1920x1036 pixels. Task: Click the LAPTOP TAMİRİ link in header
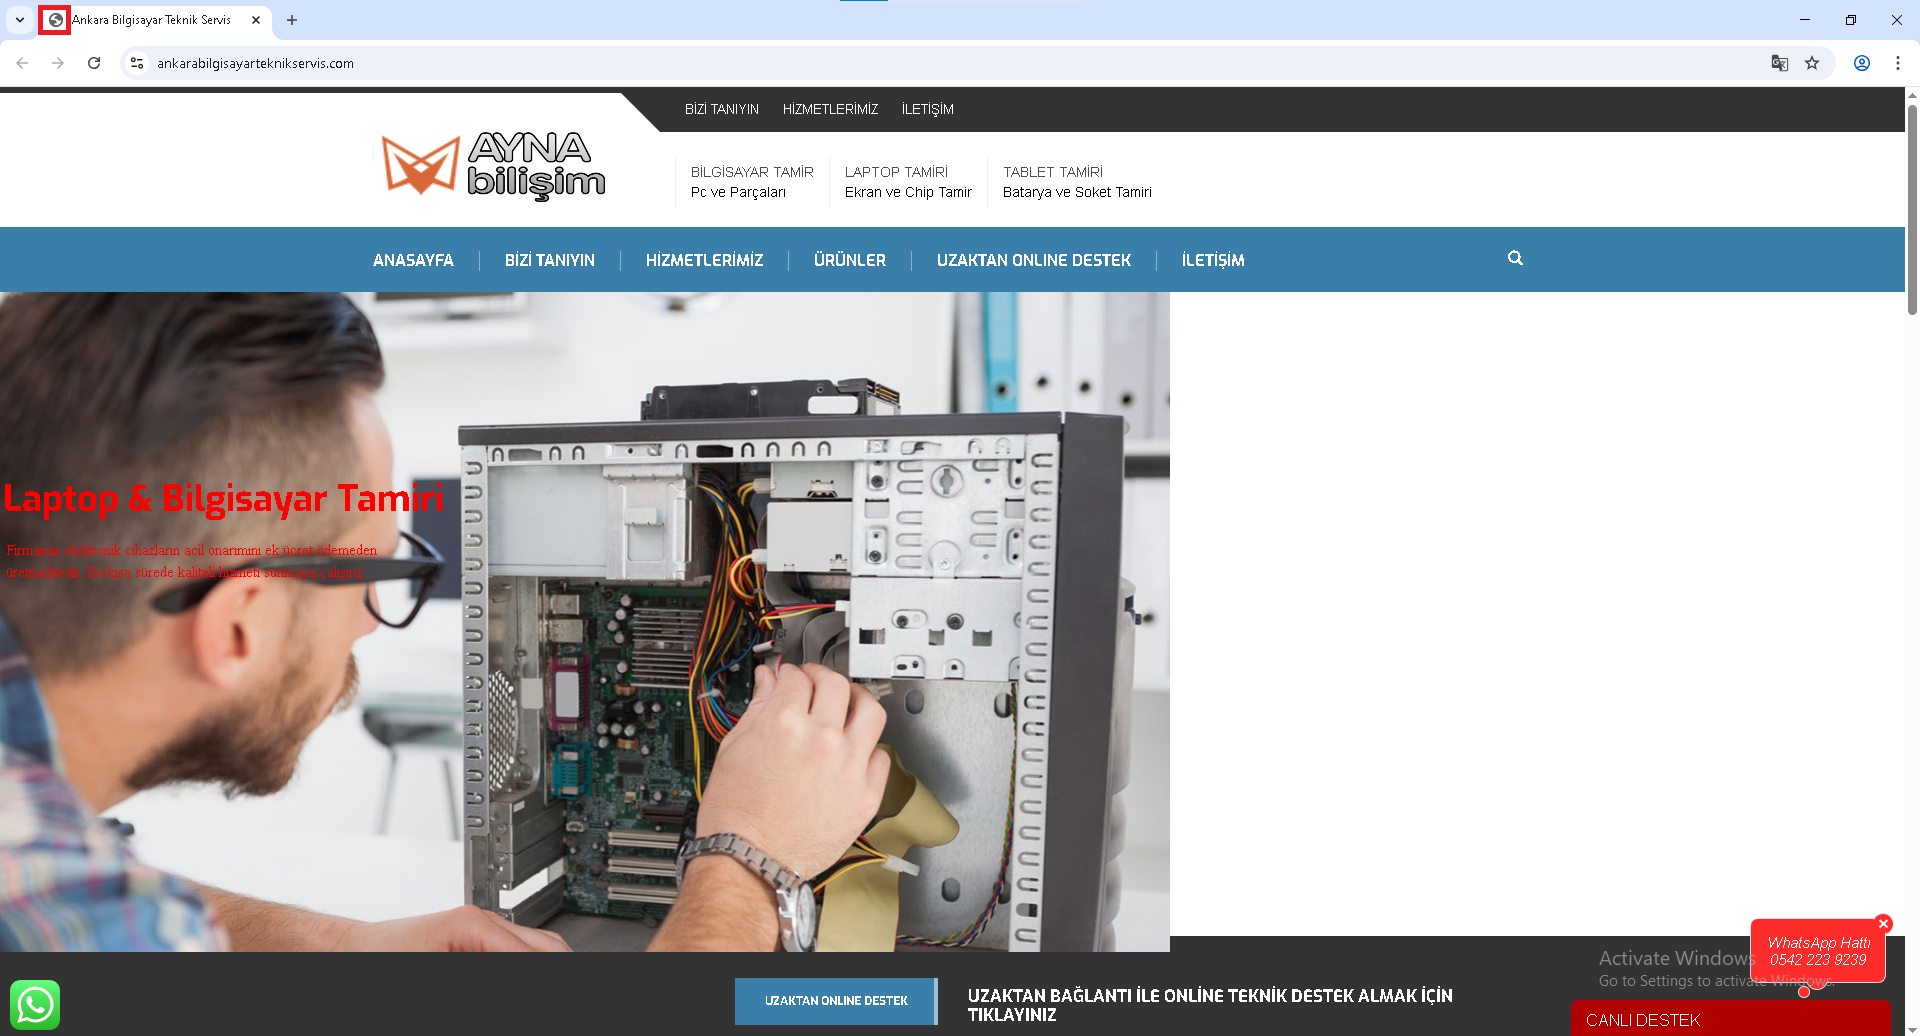pyautogui.click(x=896, y=172)
